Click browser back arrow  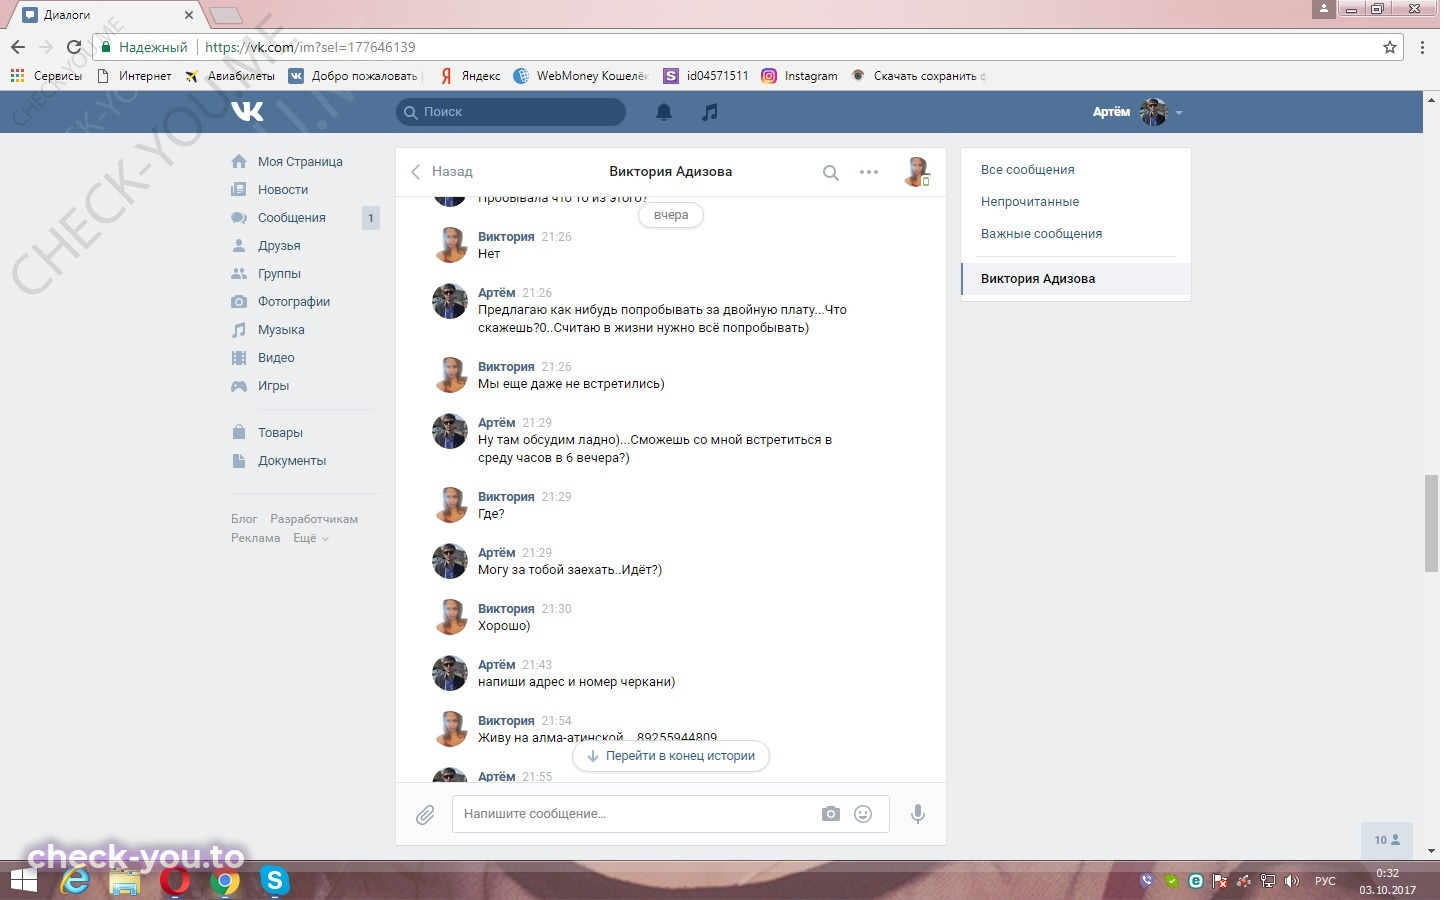[x=18, y=47]
